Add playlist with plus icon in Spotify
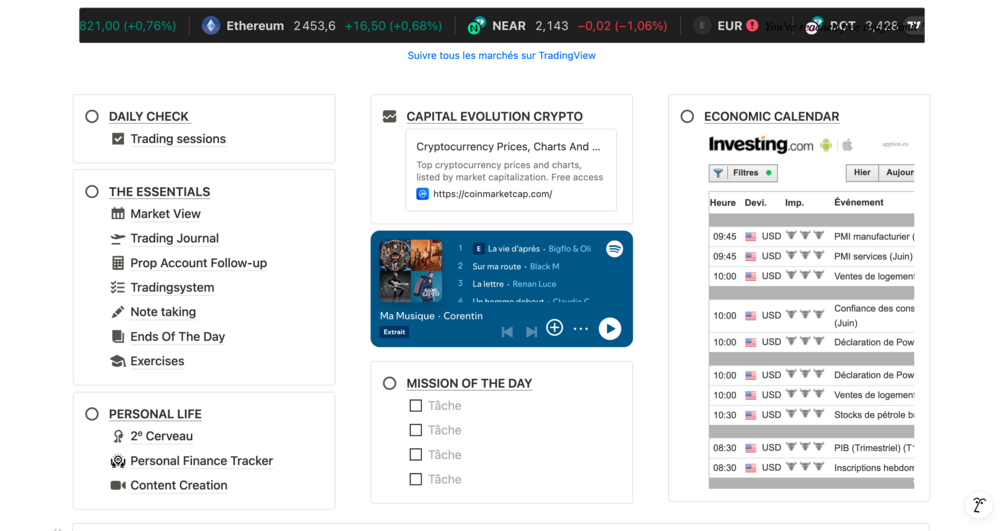Image resolution: width=1005 pixels, height=531 pixels. pyautogui.click(x=554, y=328)
